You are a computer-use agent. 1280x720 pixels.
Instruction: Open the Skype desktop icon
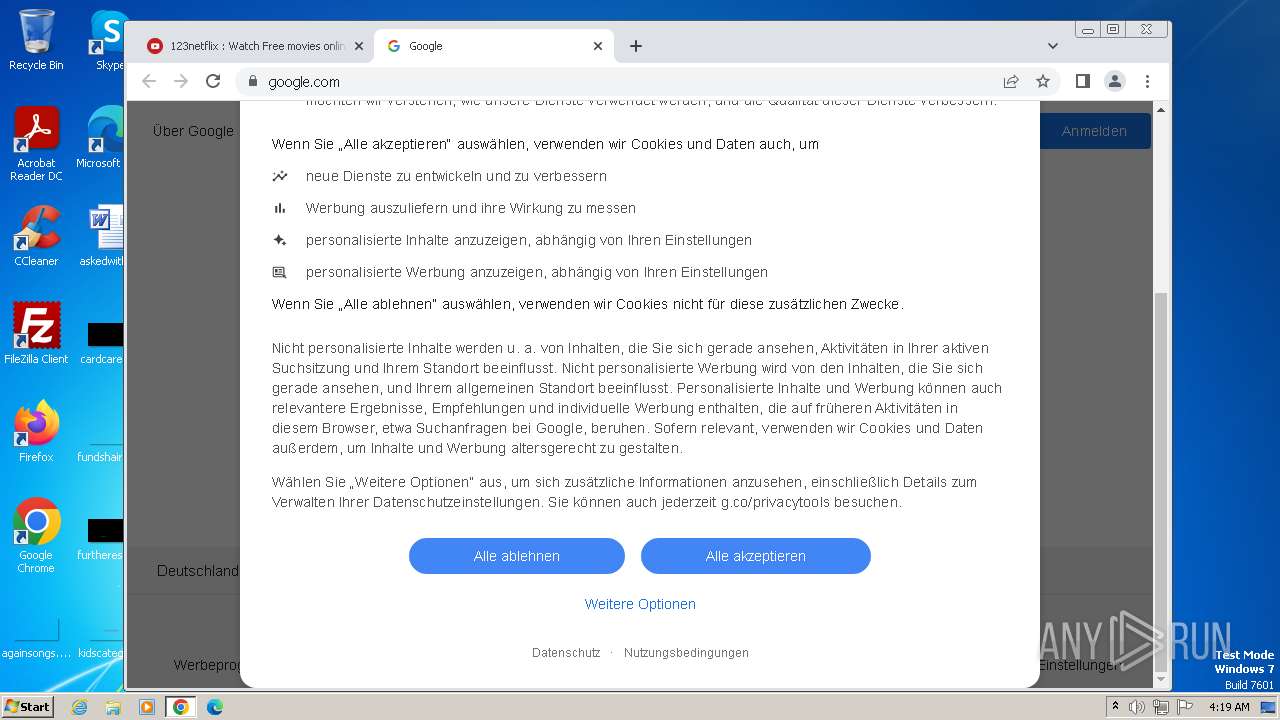(x=107, y=40)
